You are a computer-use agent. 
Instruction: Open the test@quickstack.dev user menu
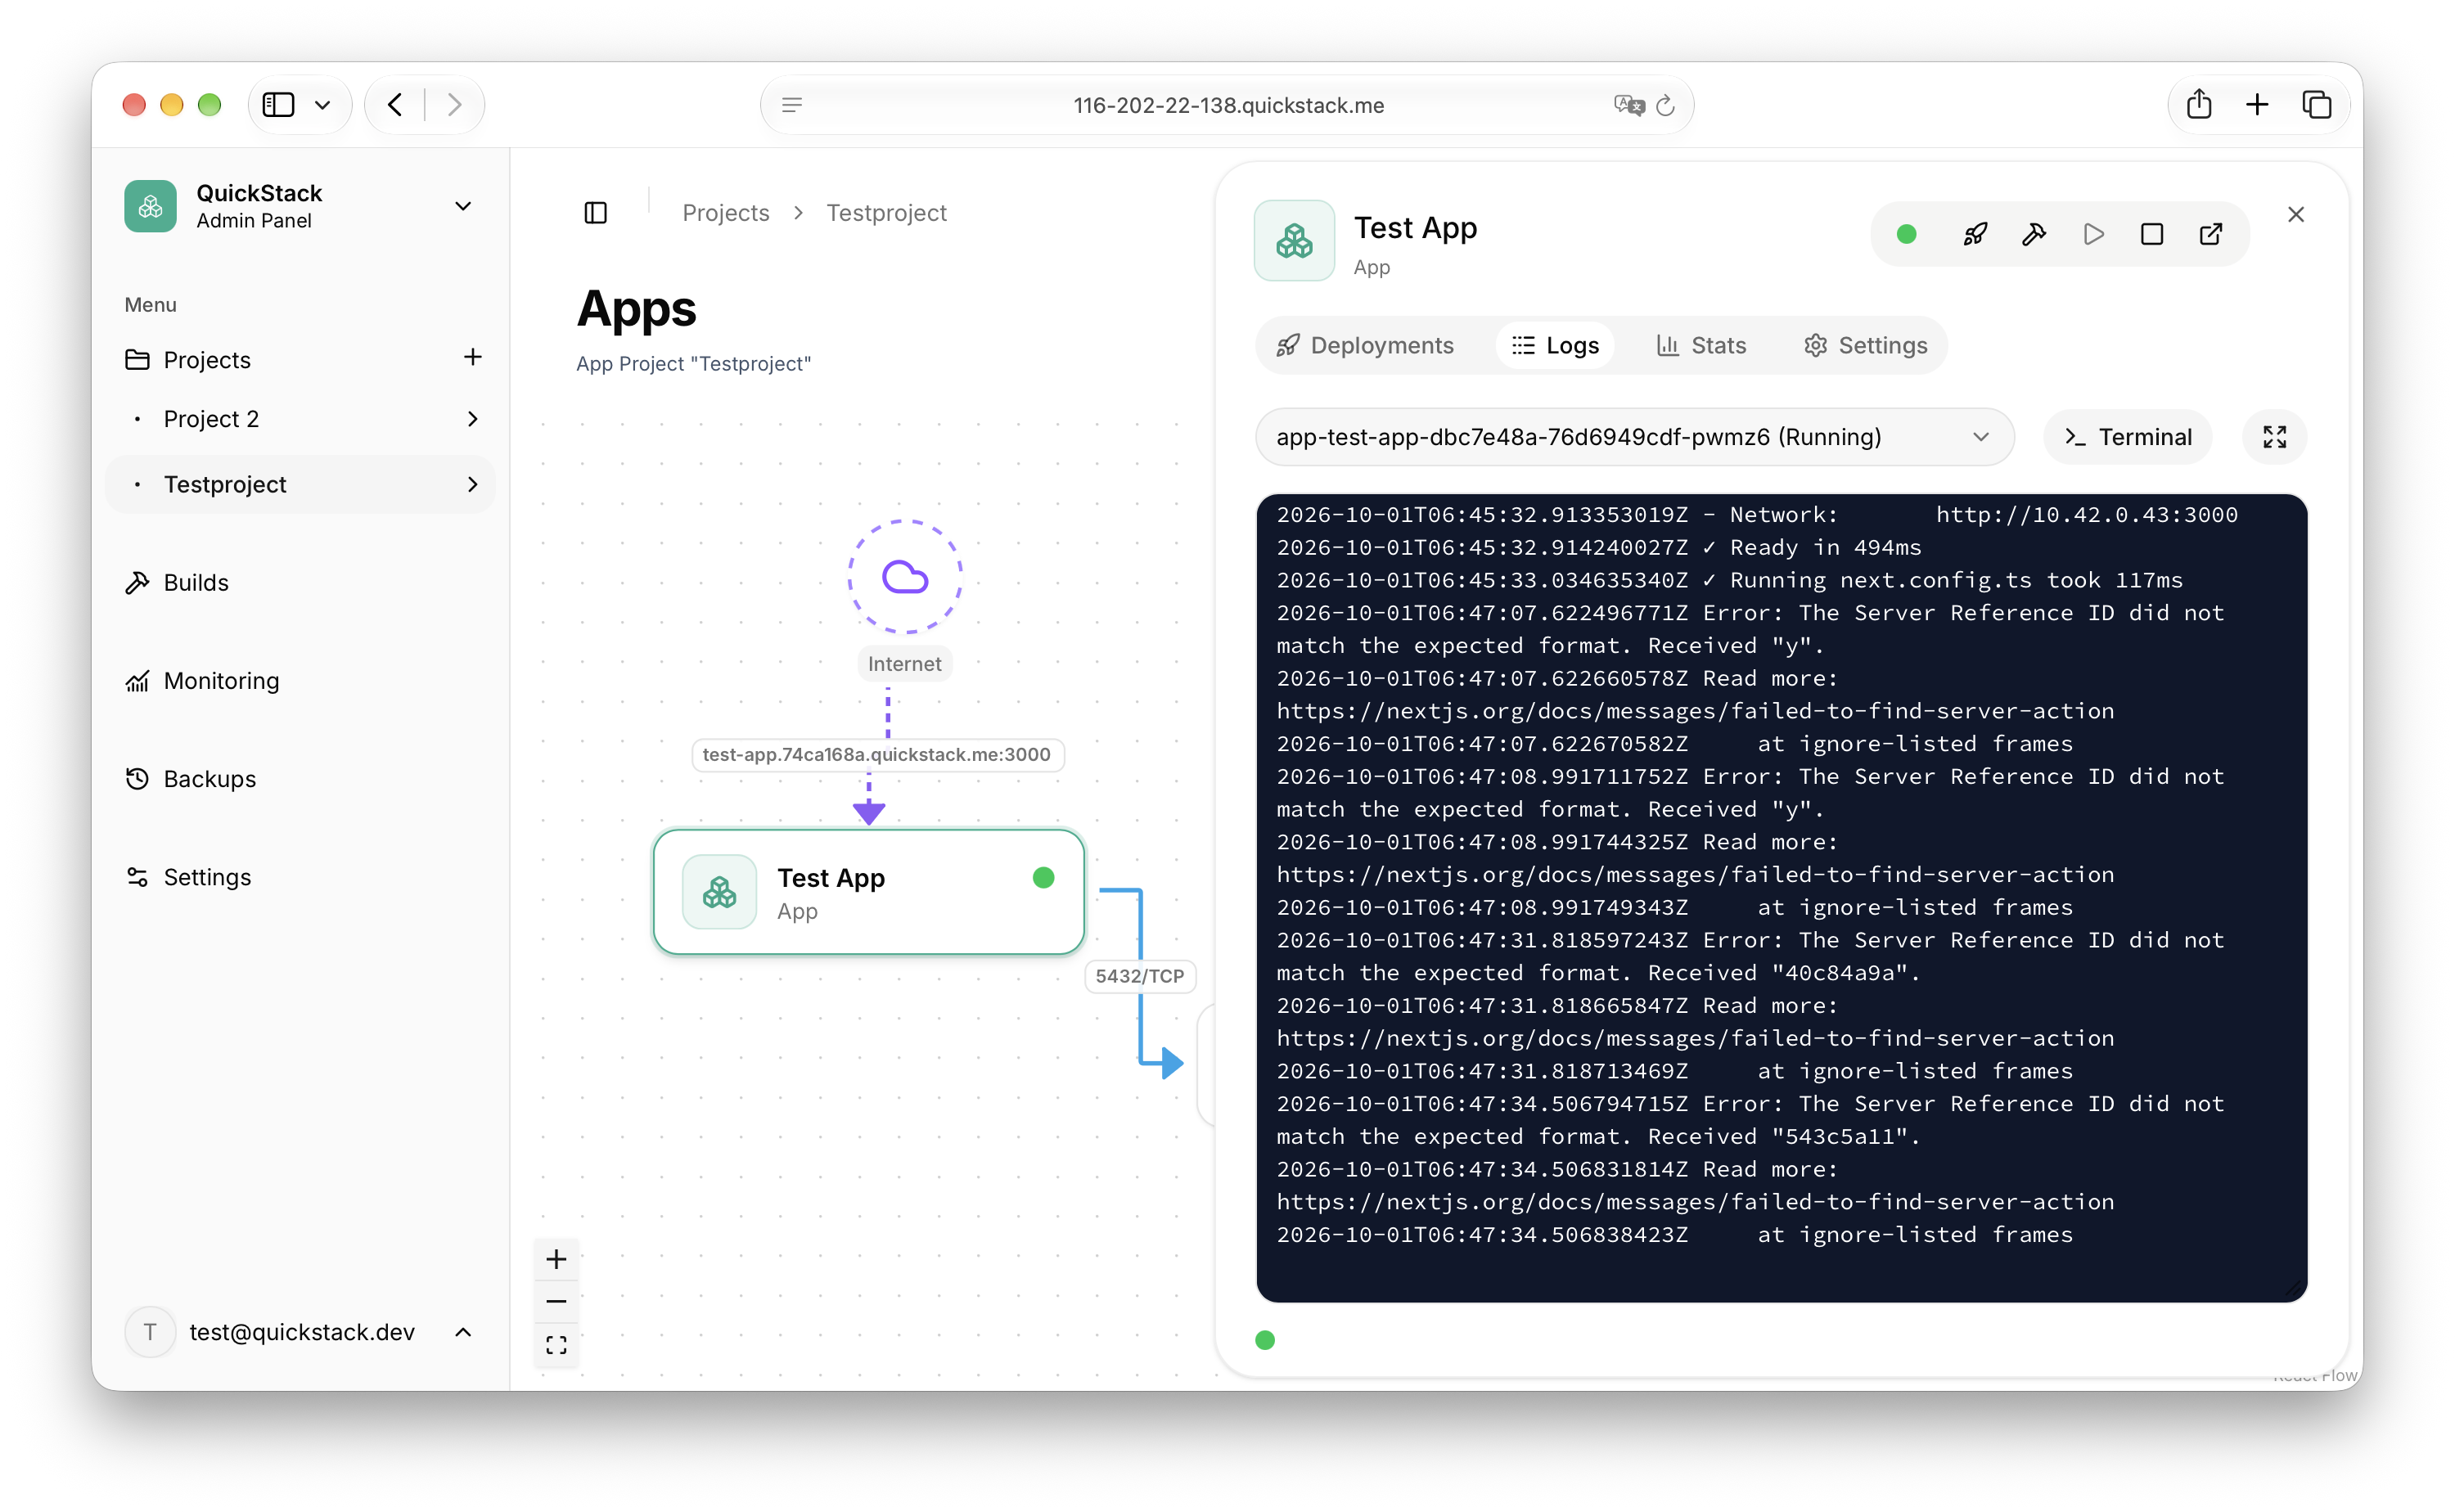pyautogui.click(x=300, y=1332)
